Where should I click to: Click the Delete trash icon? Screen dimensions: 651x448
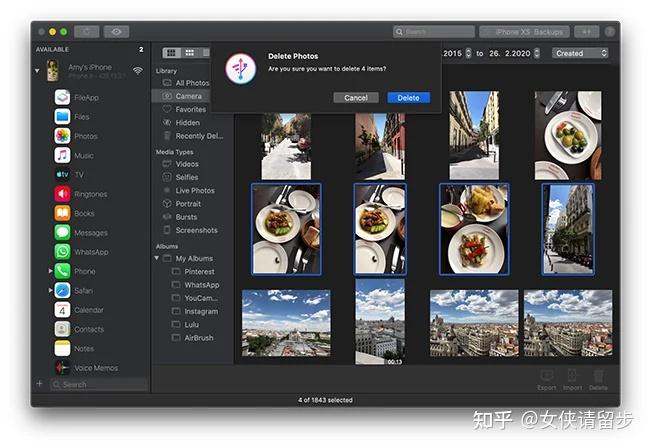pyautogui.click(x=598, y=379)
